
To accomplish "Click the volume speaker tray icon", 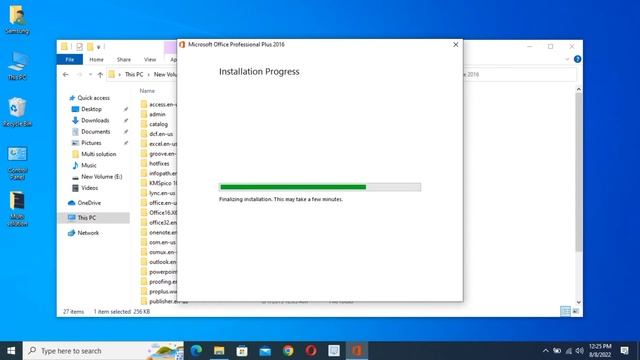I will pos(579,351).
